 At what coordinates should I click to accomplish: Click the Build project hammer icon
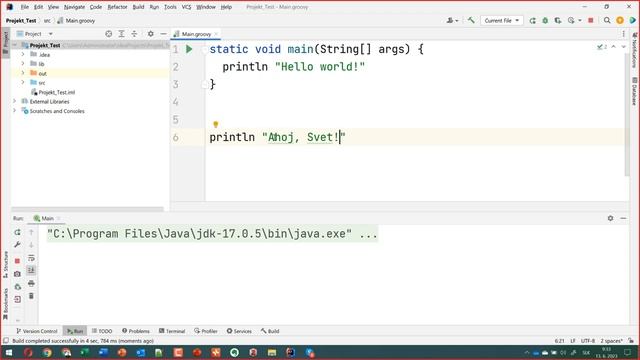pos(471,20)
